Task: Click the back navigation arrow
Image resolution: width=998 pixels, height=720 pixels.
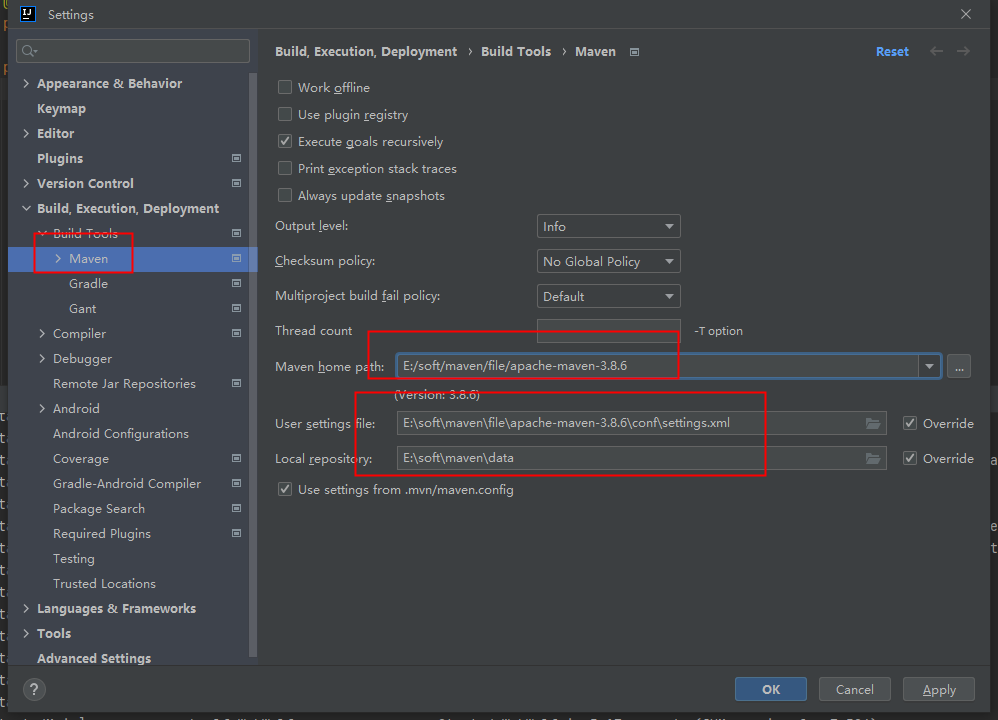Action: pyautogui.click(x=936, y=51)
